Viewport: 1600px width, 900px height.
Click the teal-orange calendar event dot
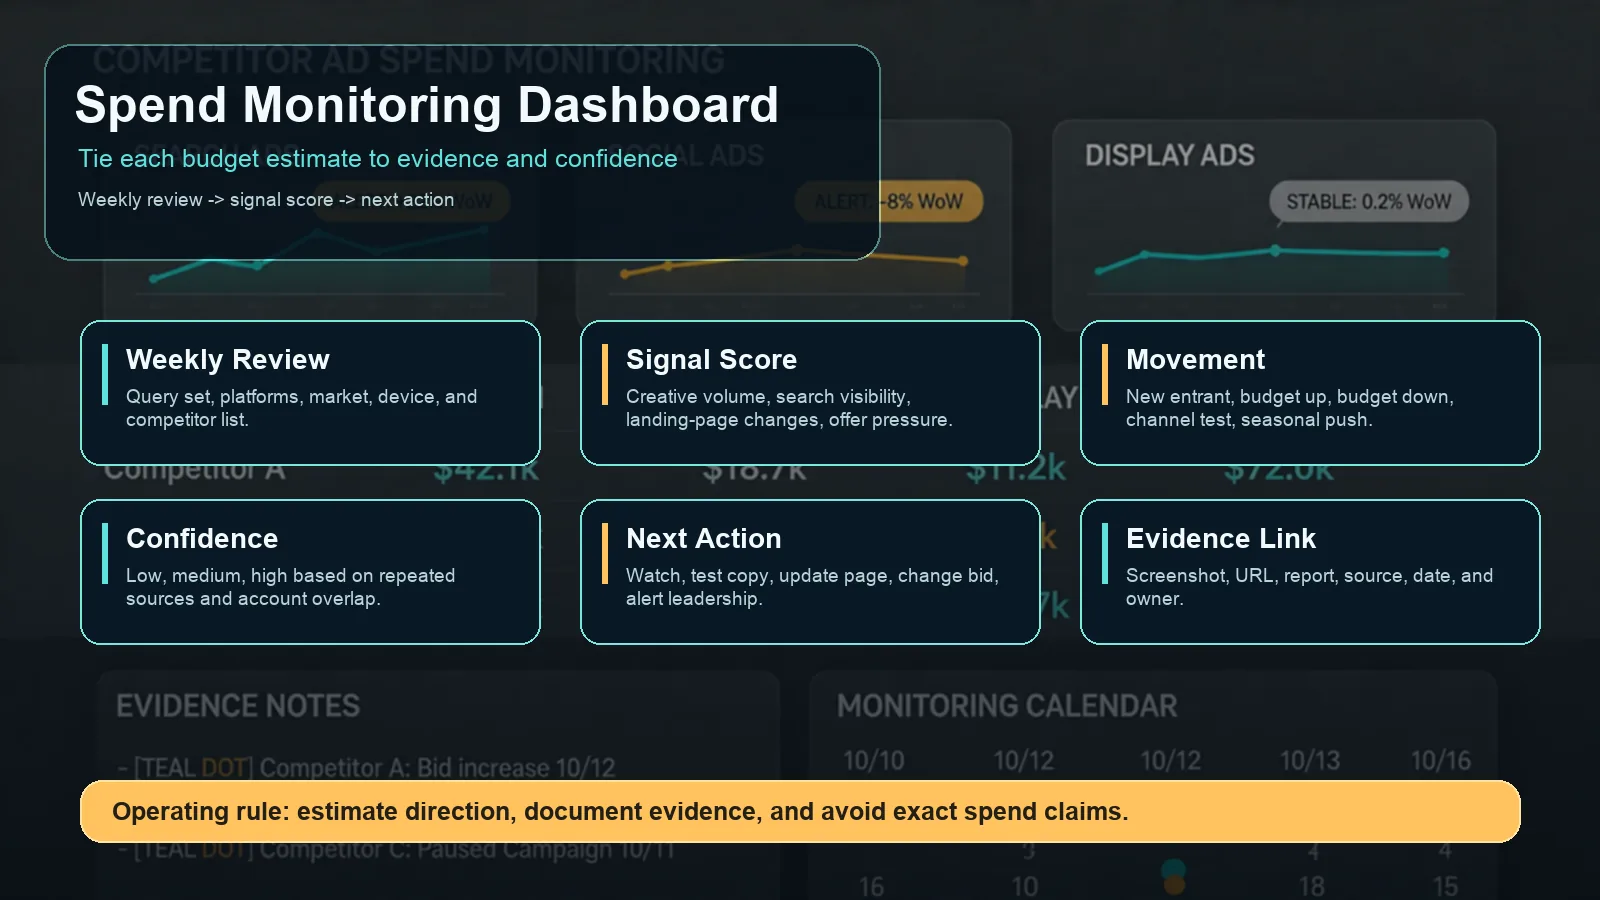[1174, 876]
